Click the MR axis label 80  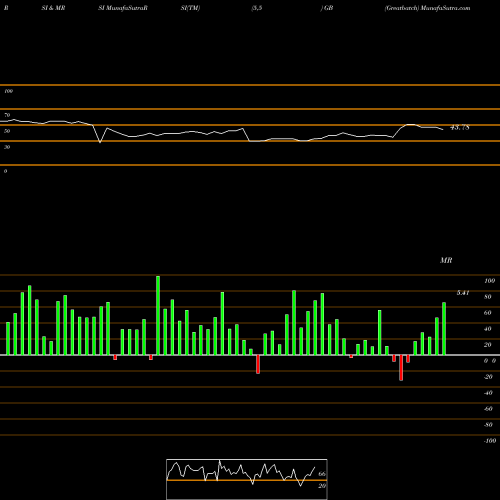pyautogui.click(x=488, y=297)
